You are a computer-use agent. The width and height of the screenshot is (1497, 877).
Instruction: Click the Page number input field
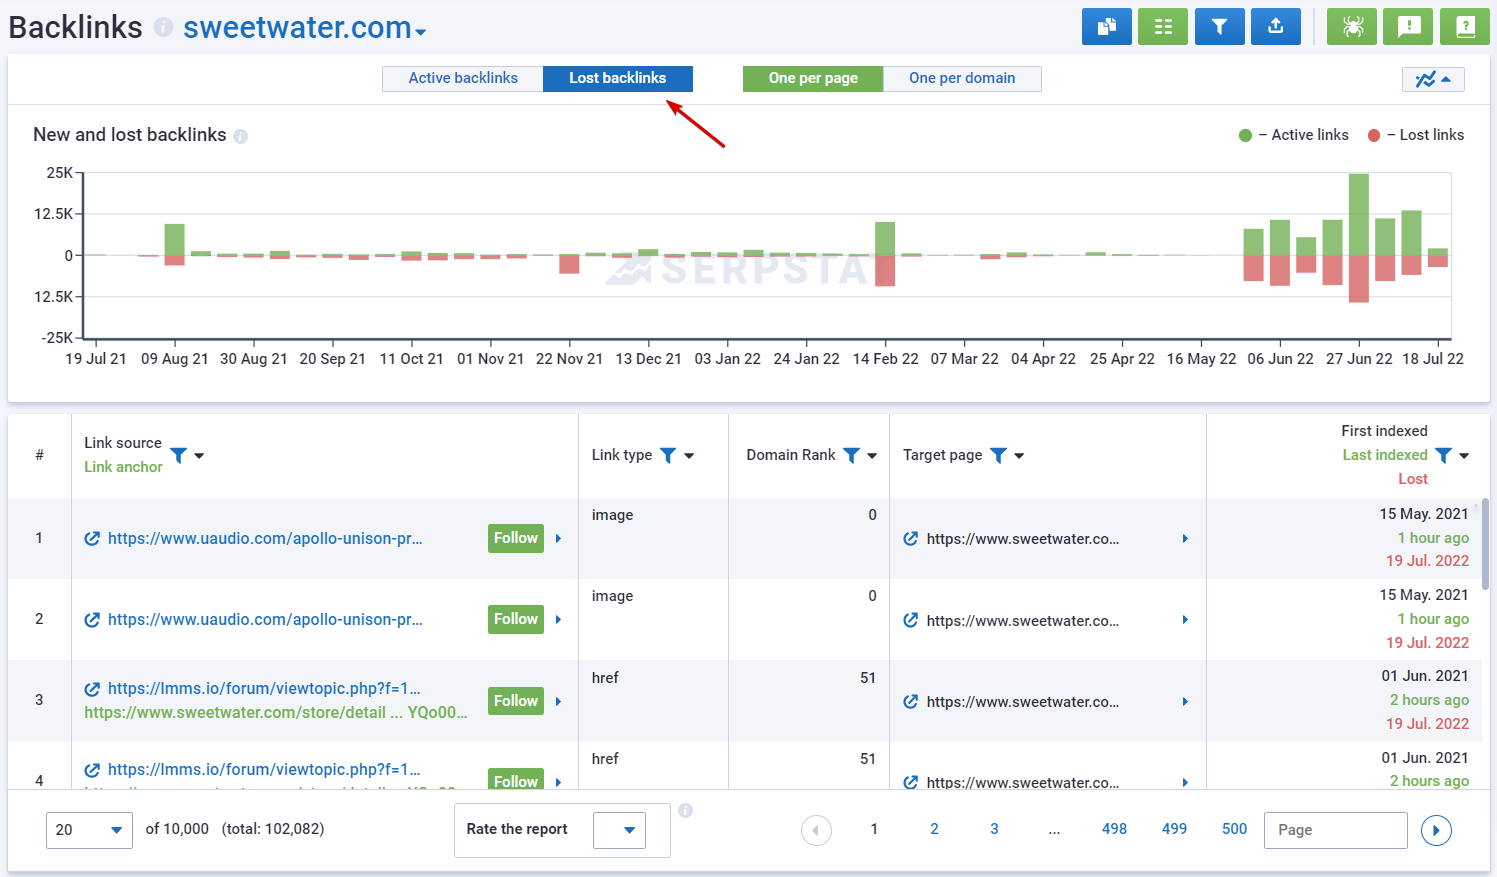(x=1335, y=830)
